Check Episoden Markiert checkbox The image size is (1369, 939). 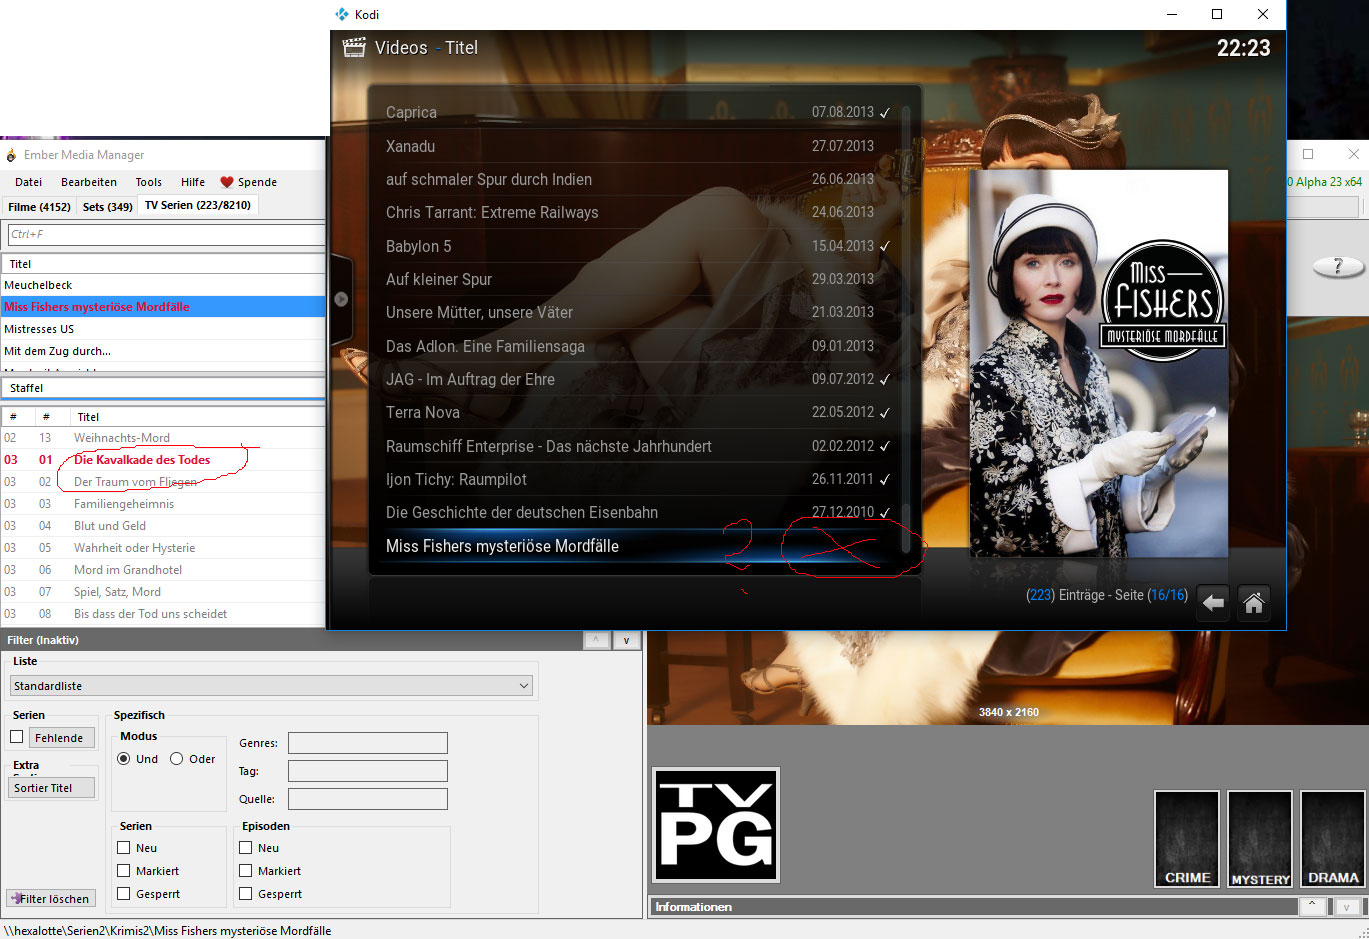(x=246, y=871)
